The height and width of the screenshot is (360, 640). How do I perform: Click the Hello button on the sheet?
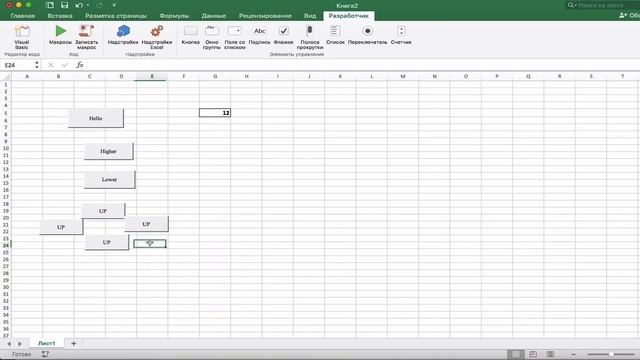click(x=96, y=118)
